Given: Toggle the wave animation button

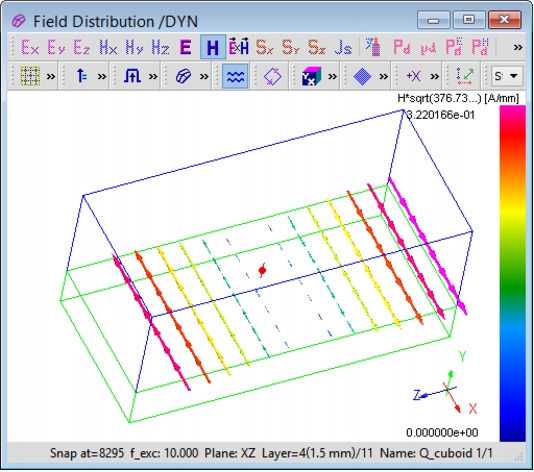Looking at the screenshot, I should 235,76.
